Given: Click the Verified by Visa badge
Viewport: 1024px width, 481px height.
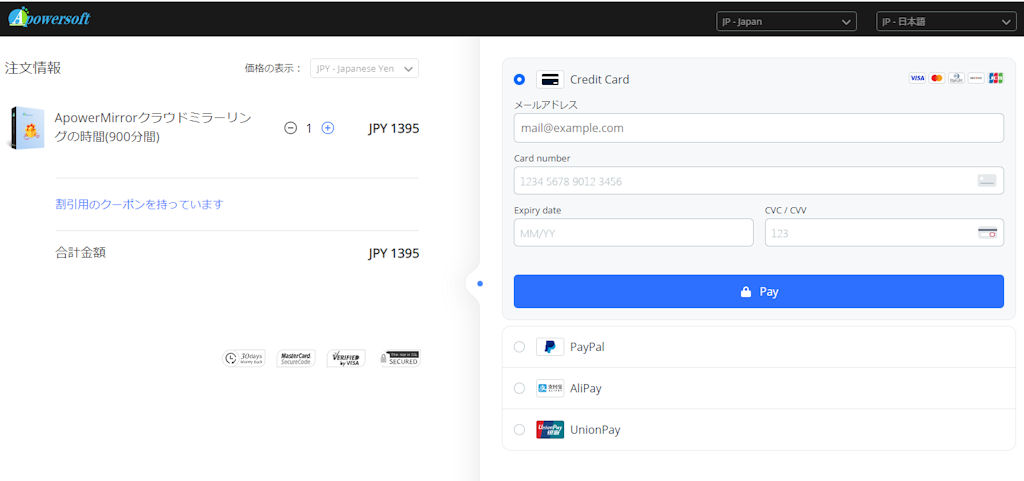Looking at the screenshot, I should (346, 358).
